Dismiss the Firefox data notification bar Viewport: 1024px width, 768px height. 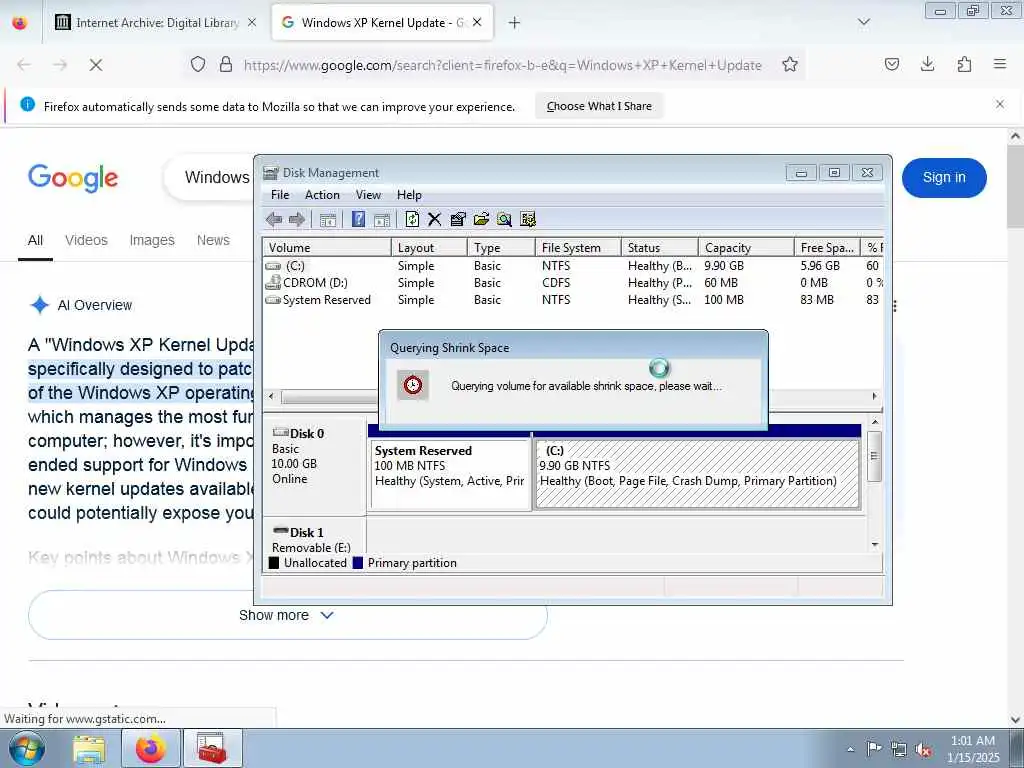(1000, 104)
